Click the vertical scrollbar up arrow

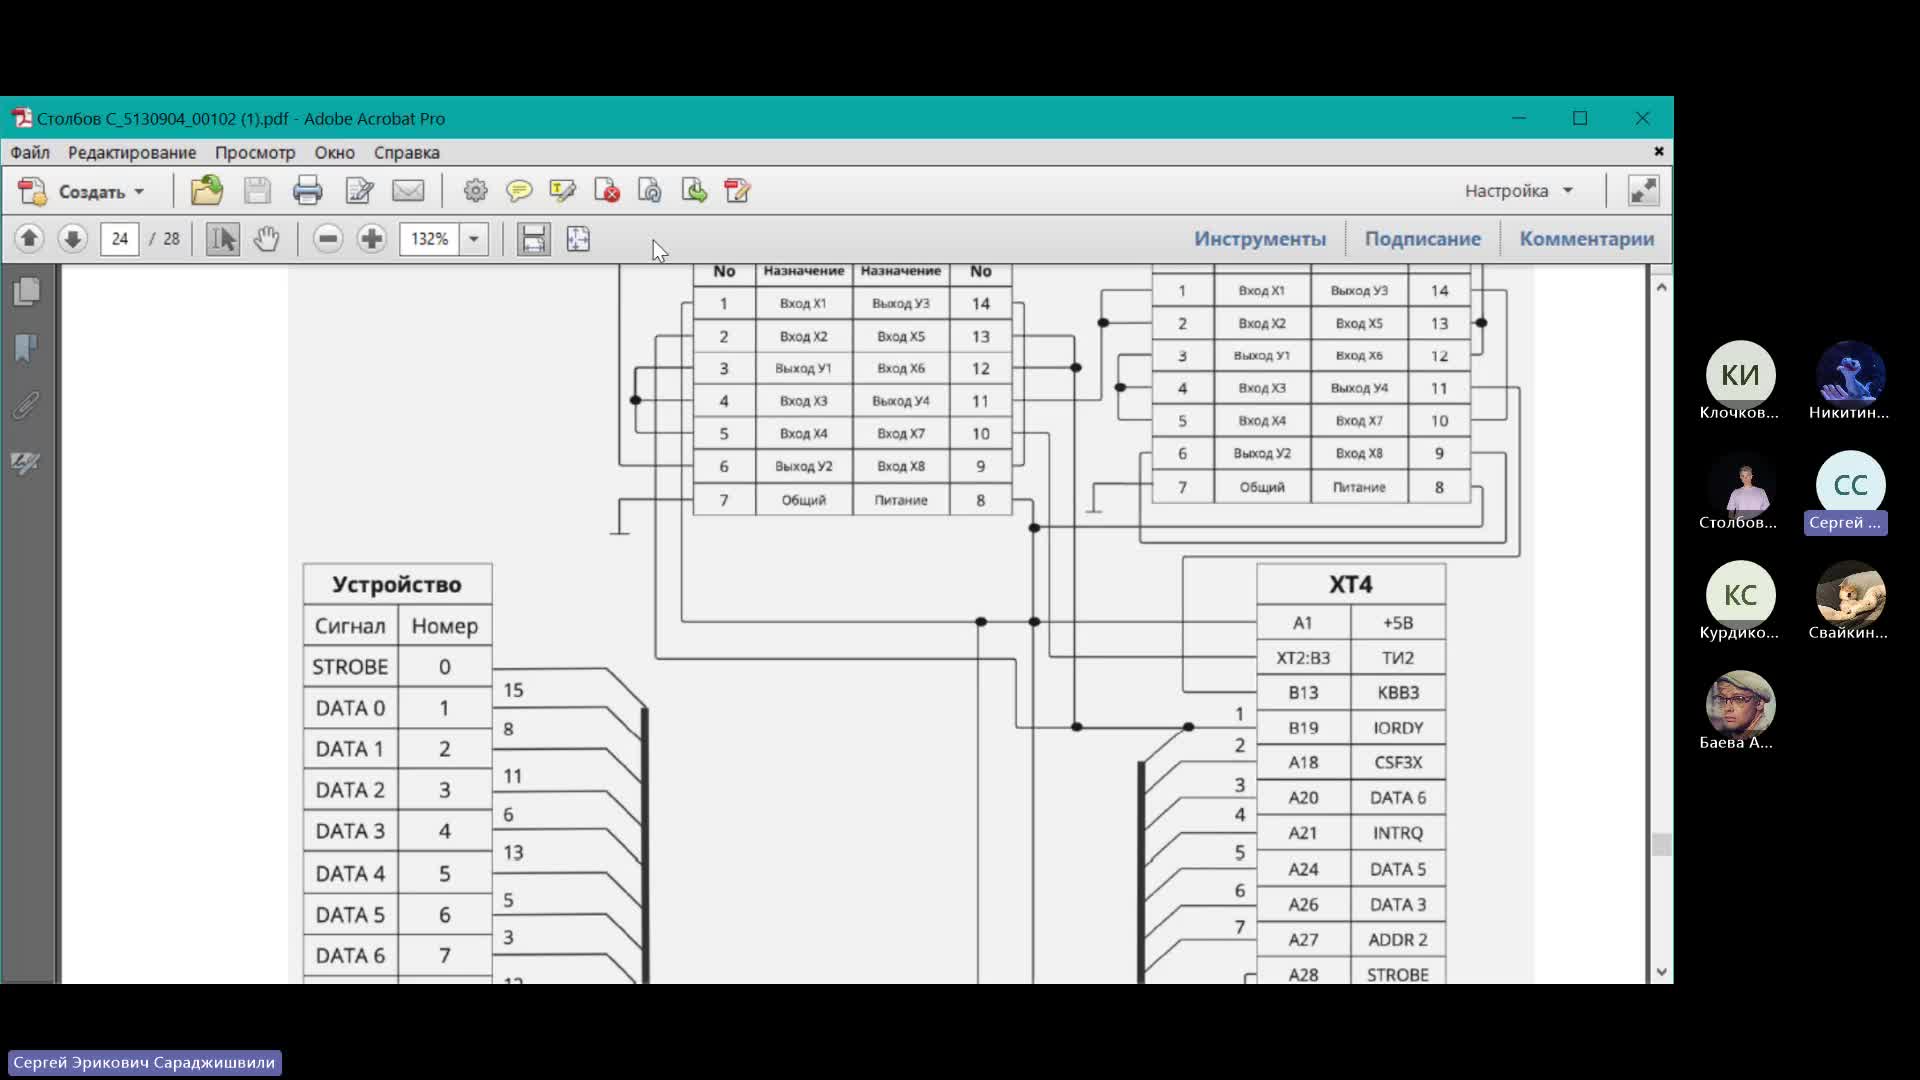(x=1661, y=288)
